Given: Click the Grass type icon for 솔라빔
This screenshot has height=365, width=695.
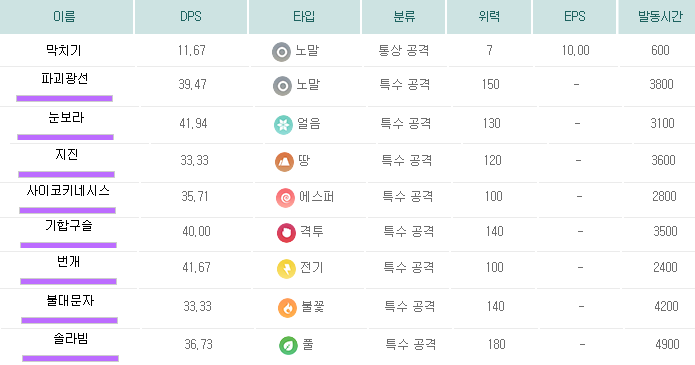Looking at the screenshot, I should pos(289,345).
